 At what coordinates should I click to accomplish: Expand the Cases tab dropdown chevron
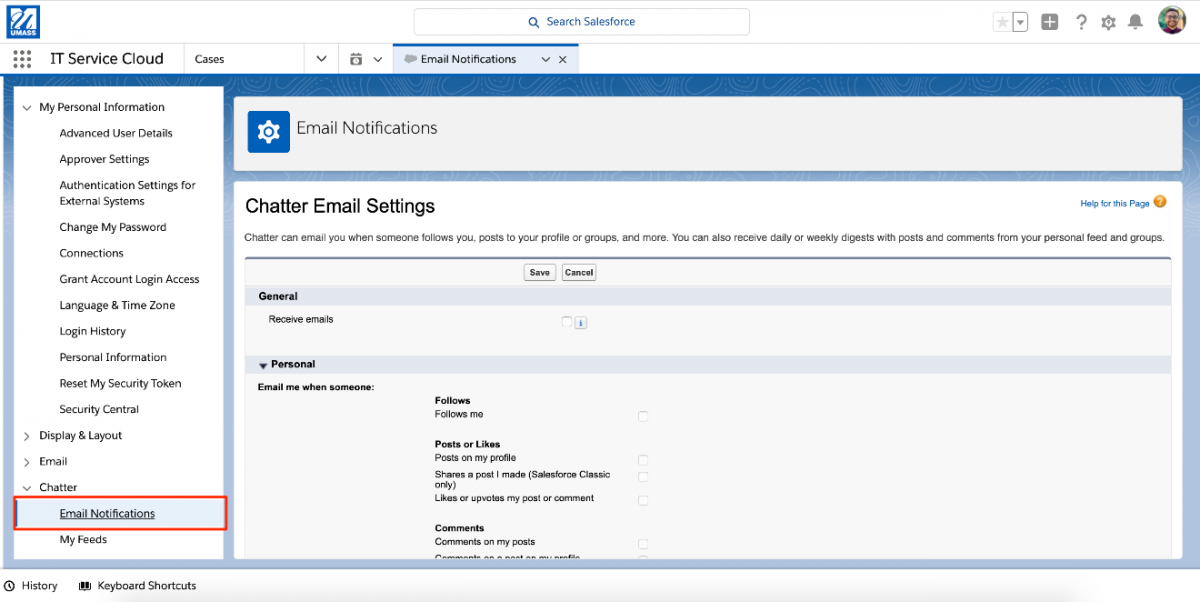pos(321,59)
